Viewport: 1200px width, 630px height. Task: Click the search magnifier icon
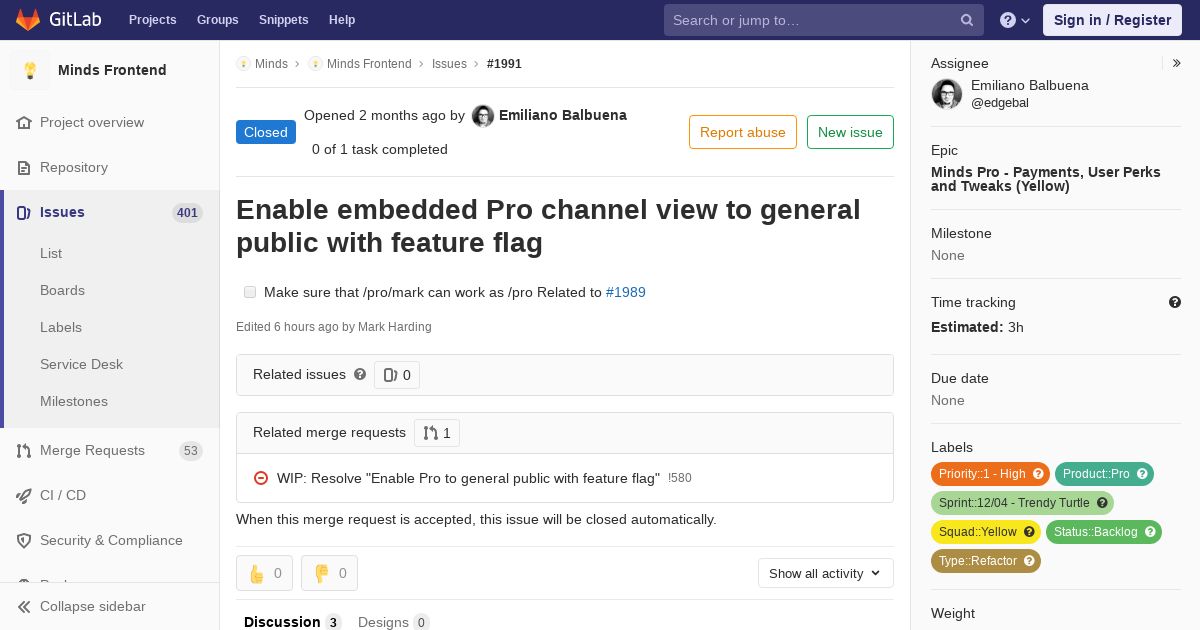tap(967, 20)
